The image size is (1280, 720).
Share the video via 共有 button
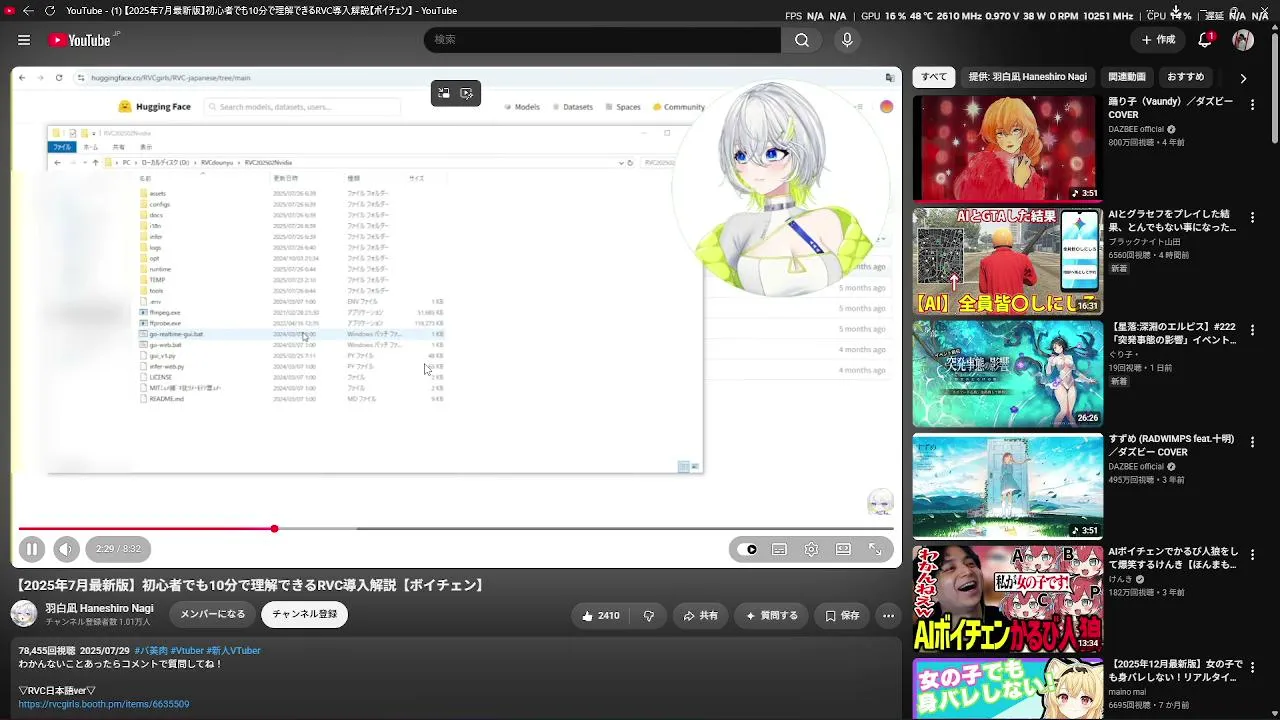point(700,616)
